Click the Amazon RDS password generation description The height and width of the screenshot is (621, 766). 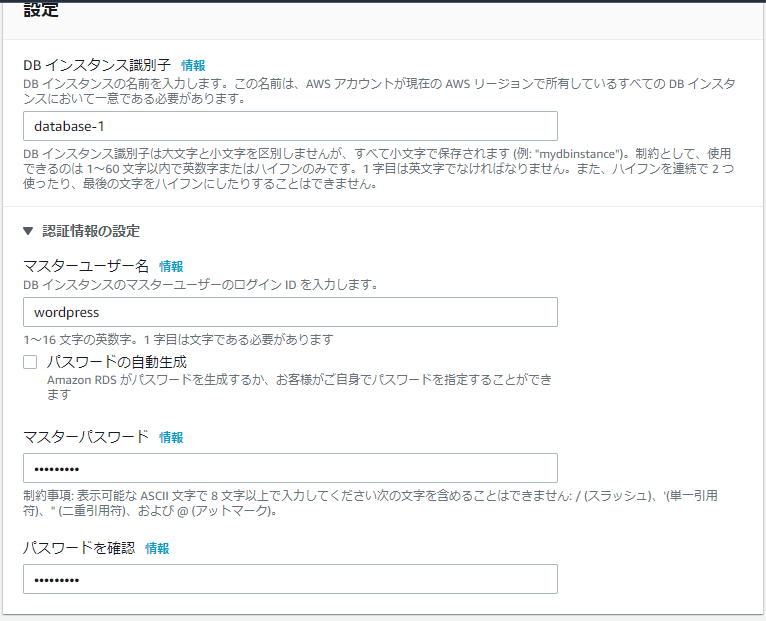coord(299,387)
